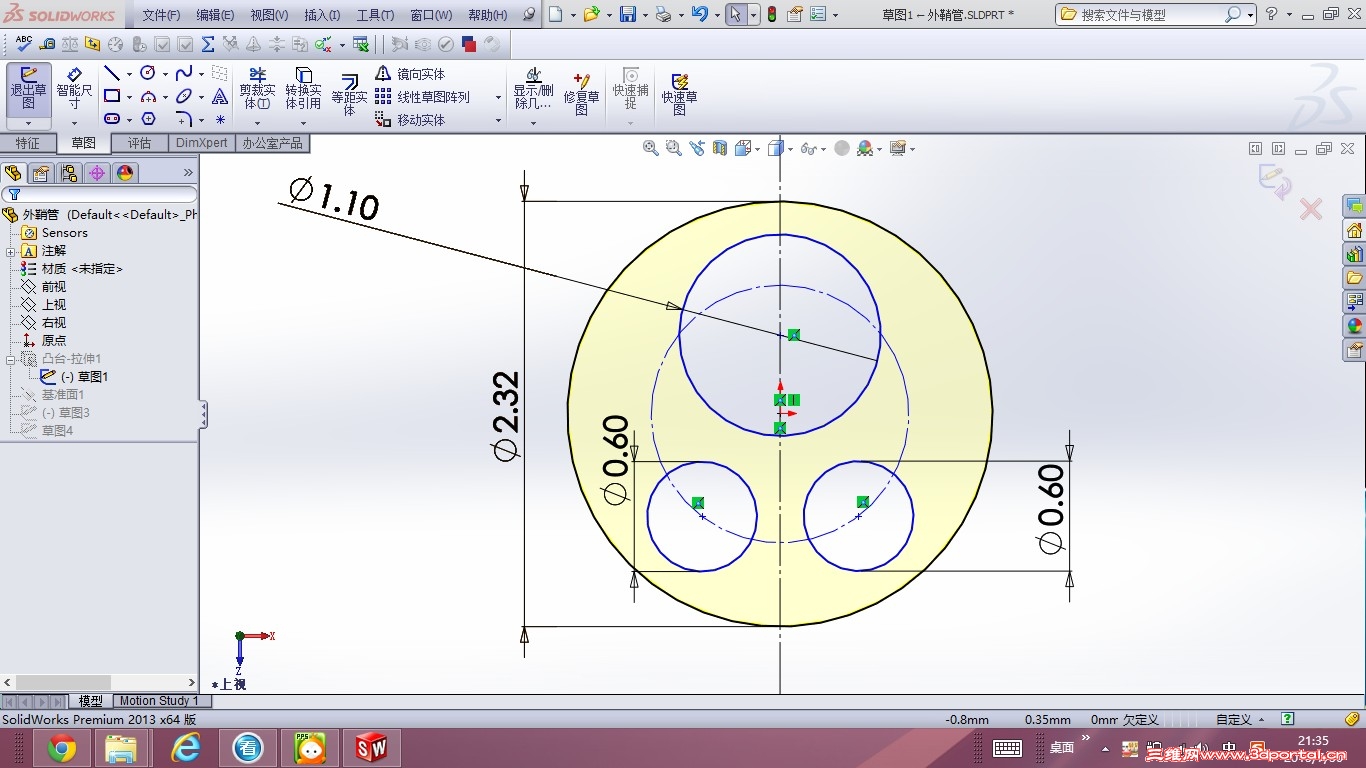Click Offset Entities (等距实体) tool
This screenshot has width=1366, height=768.
coord(349,95)
